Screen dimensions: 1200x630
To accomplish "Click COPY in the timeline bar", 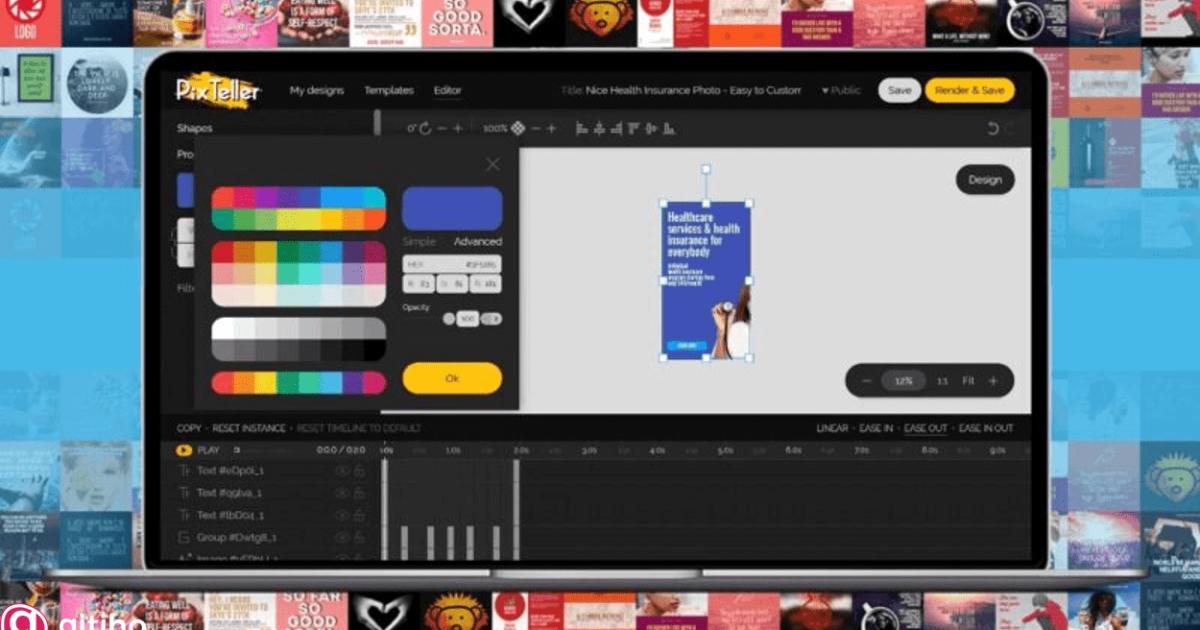I will 189,428.
